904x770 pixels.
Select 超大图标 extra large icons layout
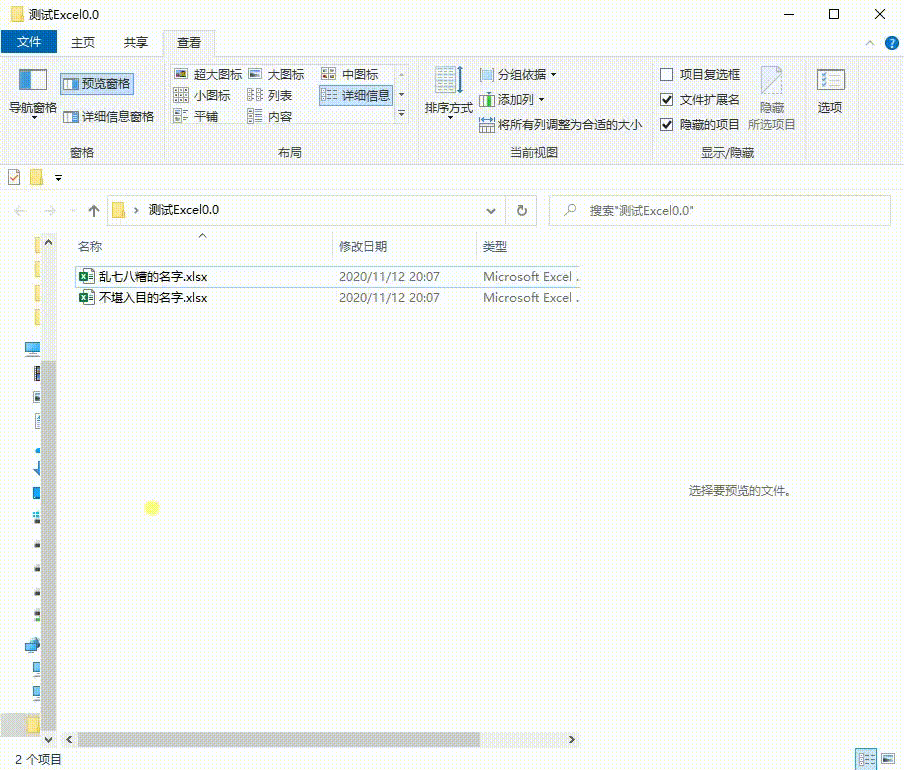[208, 74]
